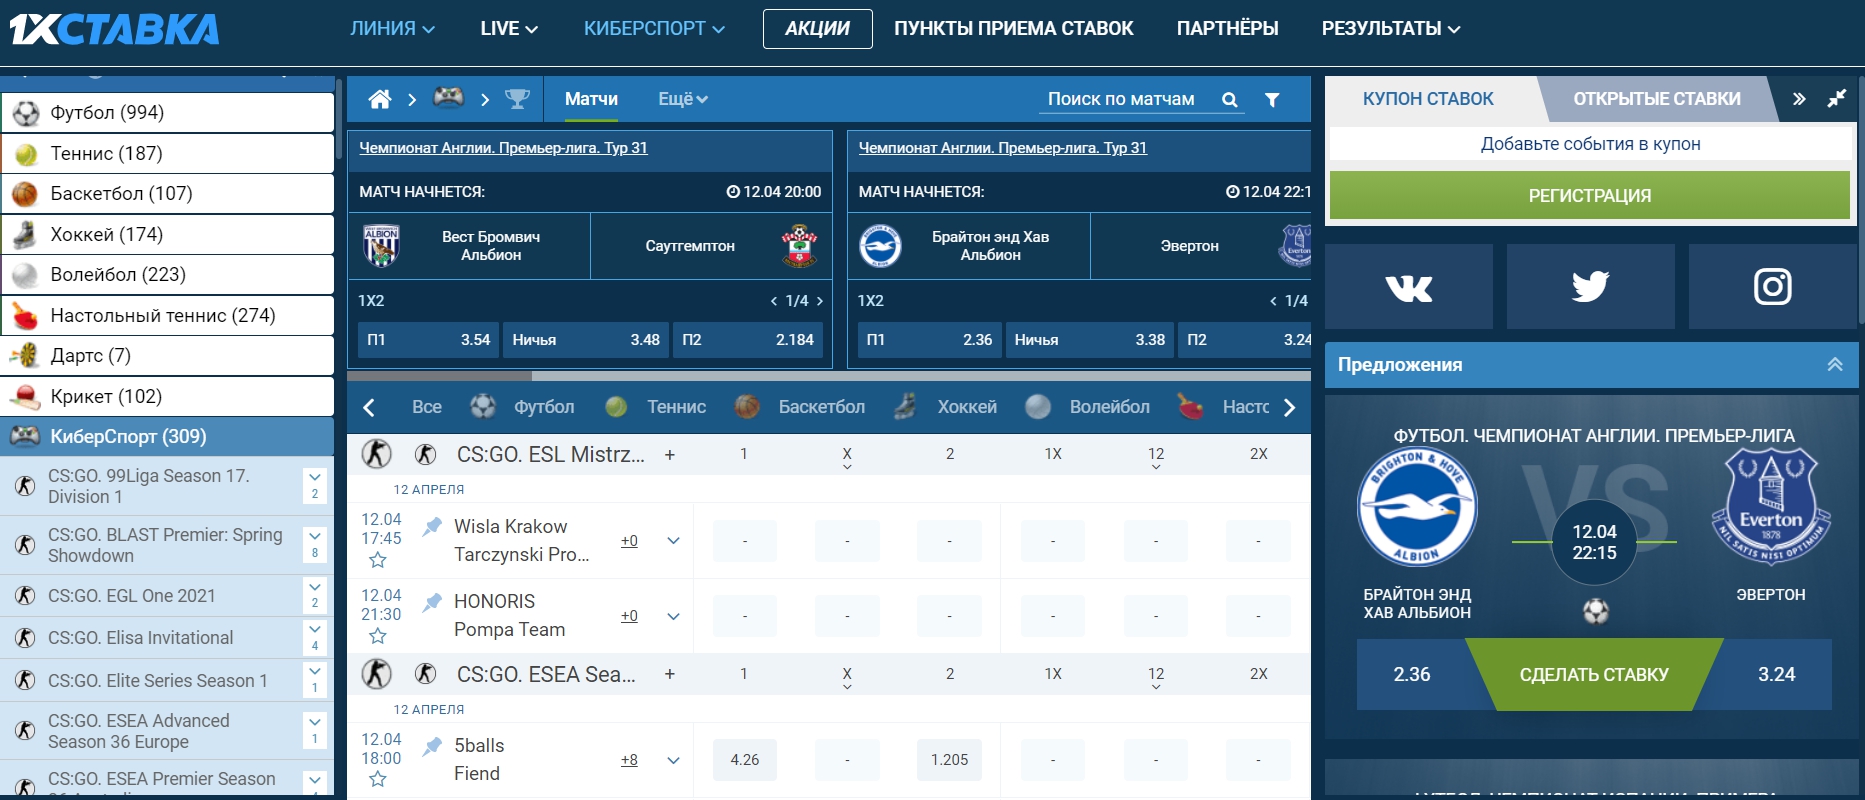Select the Все sports filter tab
The width and height of the screenshot is (1865, 800).
click(427, 407)
